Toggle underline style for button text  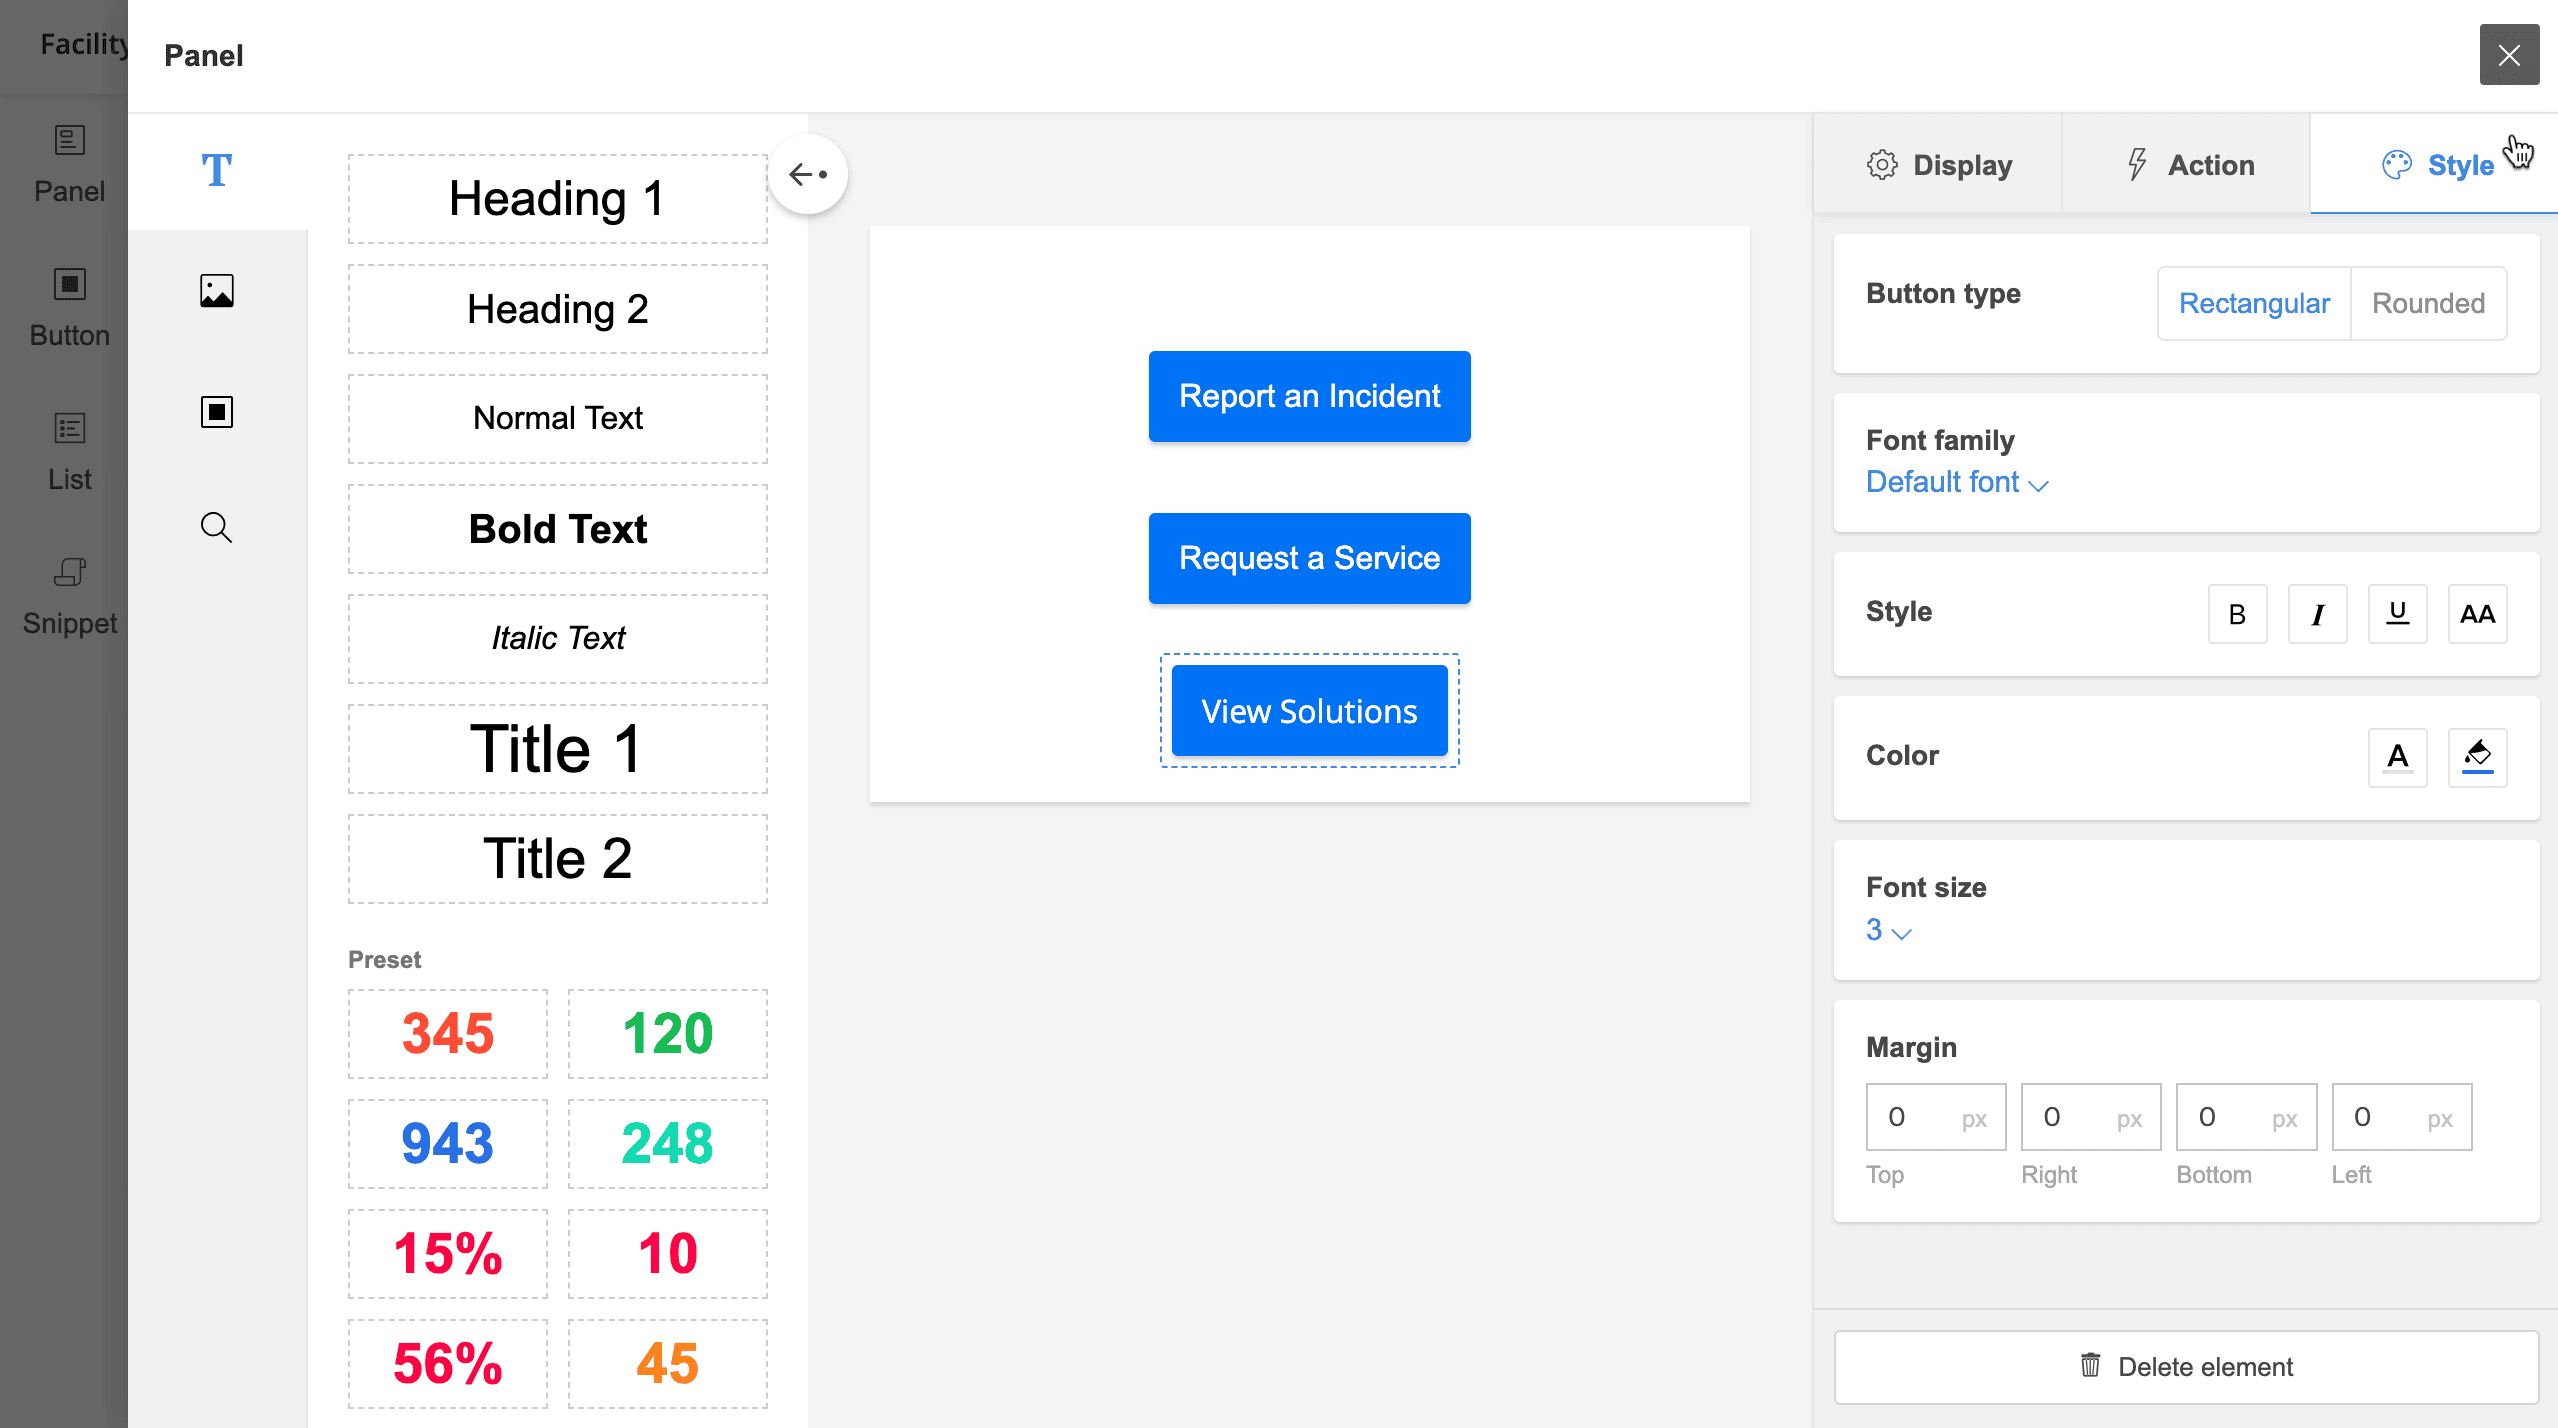[2397, 614]
